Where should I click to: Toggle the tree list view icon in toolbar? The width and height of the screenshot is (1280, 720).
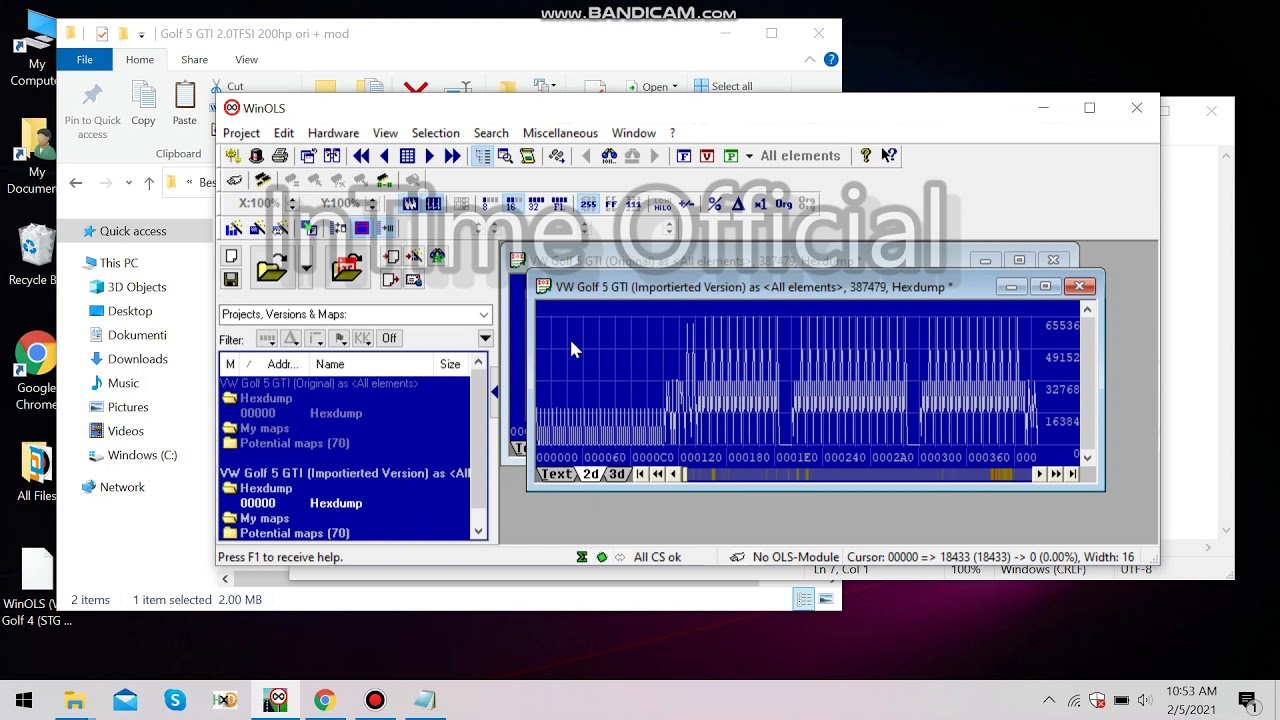point(482,156)
